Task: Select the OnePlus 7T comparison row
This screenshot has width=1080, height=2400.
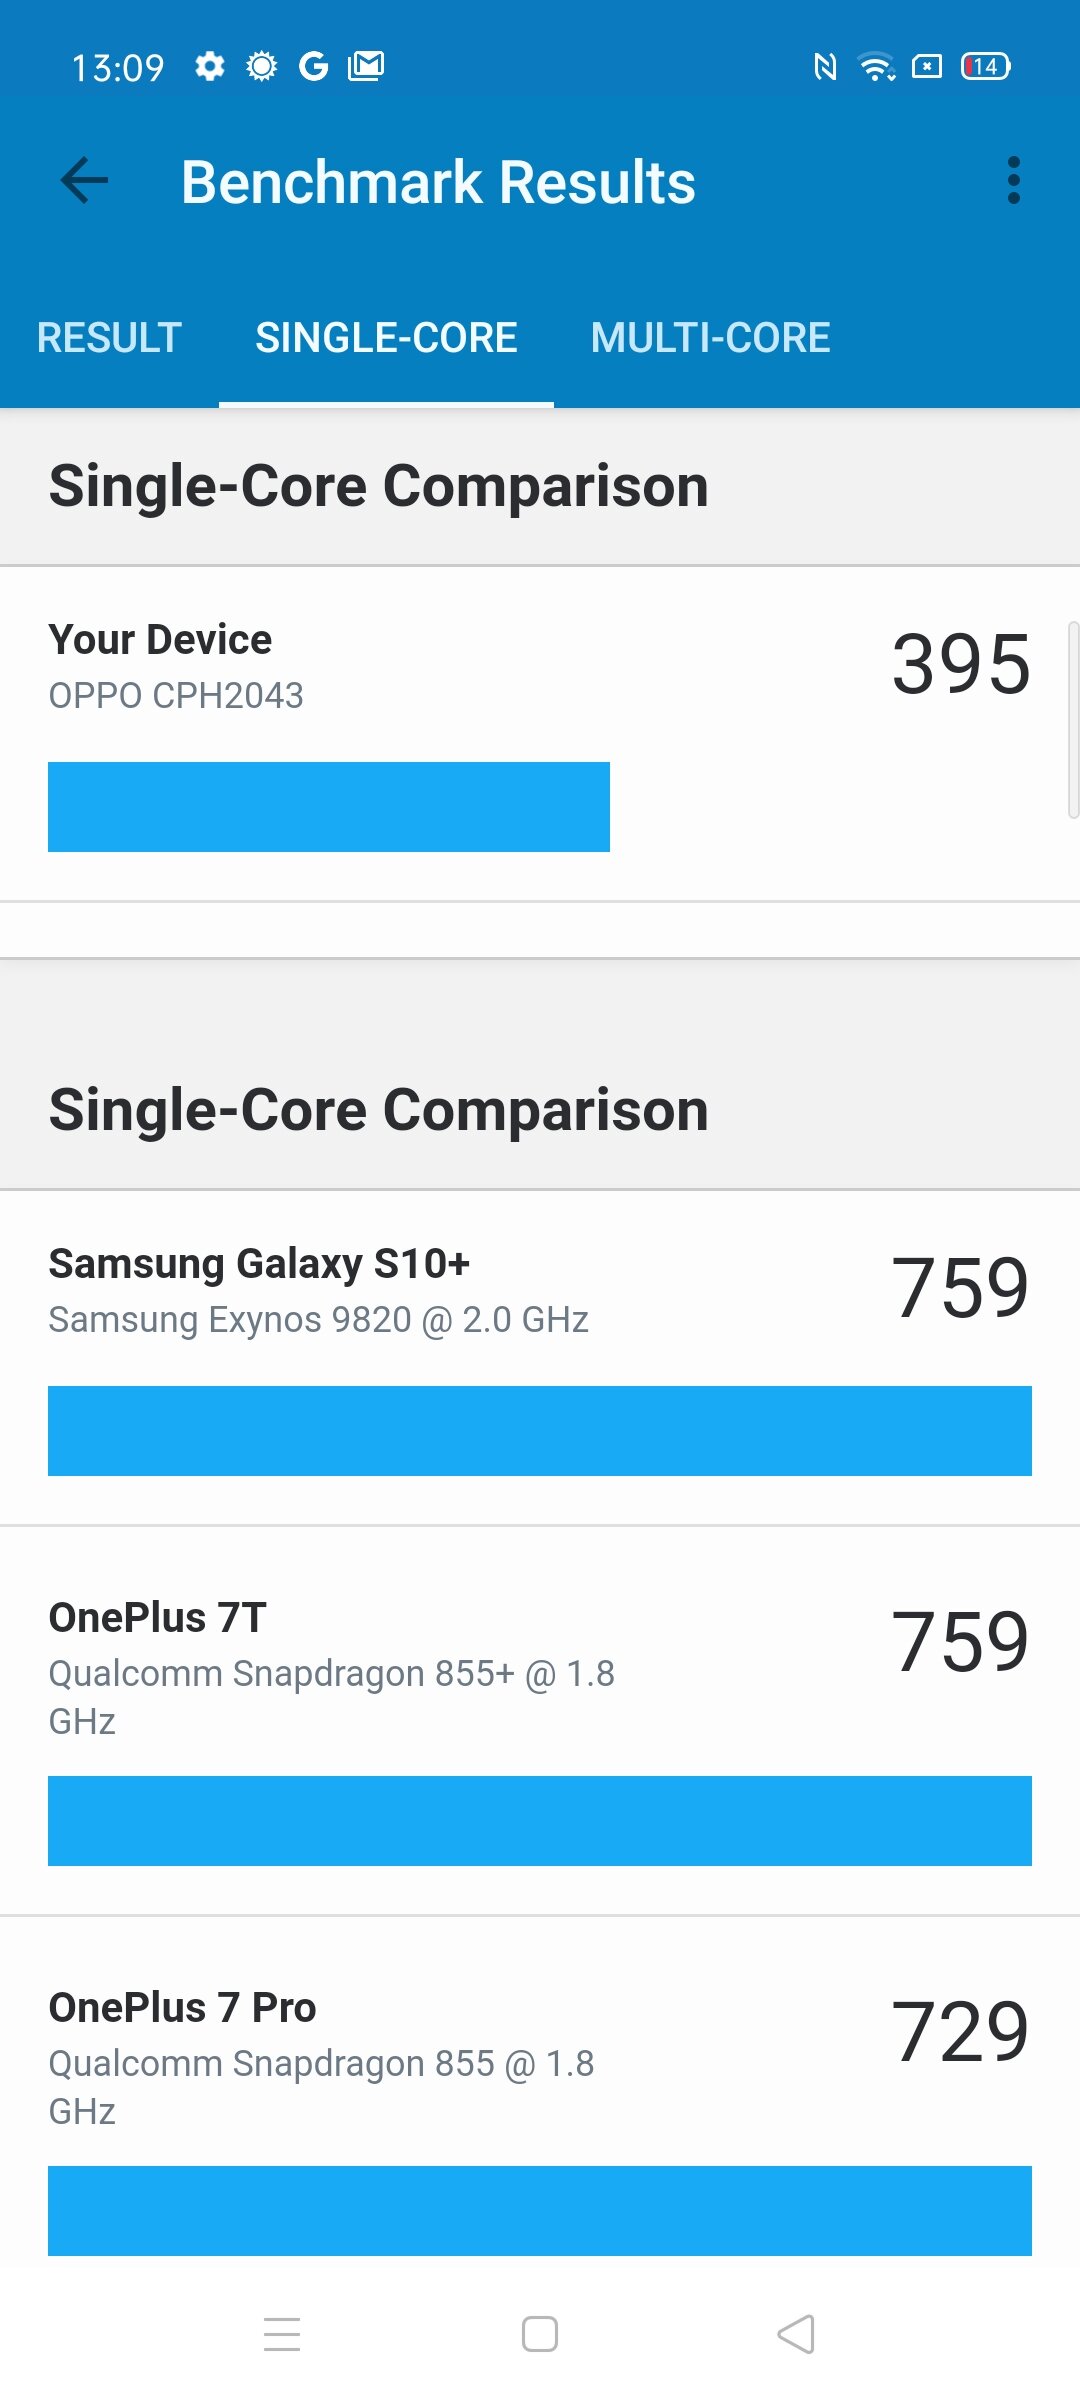Action: click(540, 1721)
